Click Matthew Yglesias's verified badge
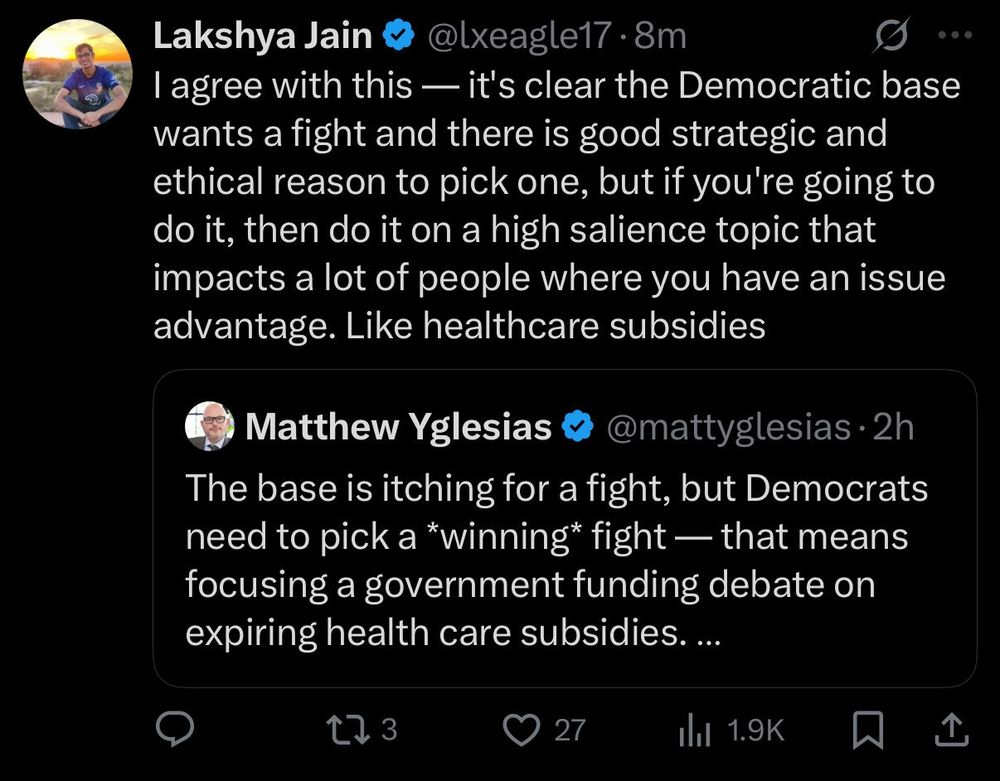Screen dimensions: 1000x781 pos(577,427)
